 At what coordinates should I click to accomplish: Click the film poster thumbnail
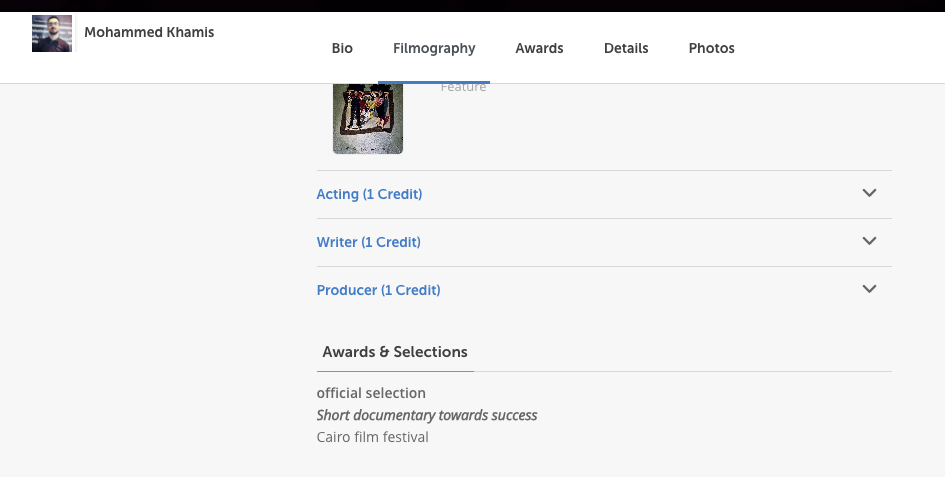368,119
